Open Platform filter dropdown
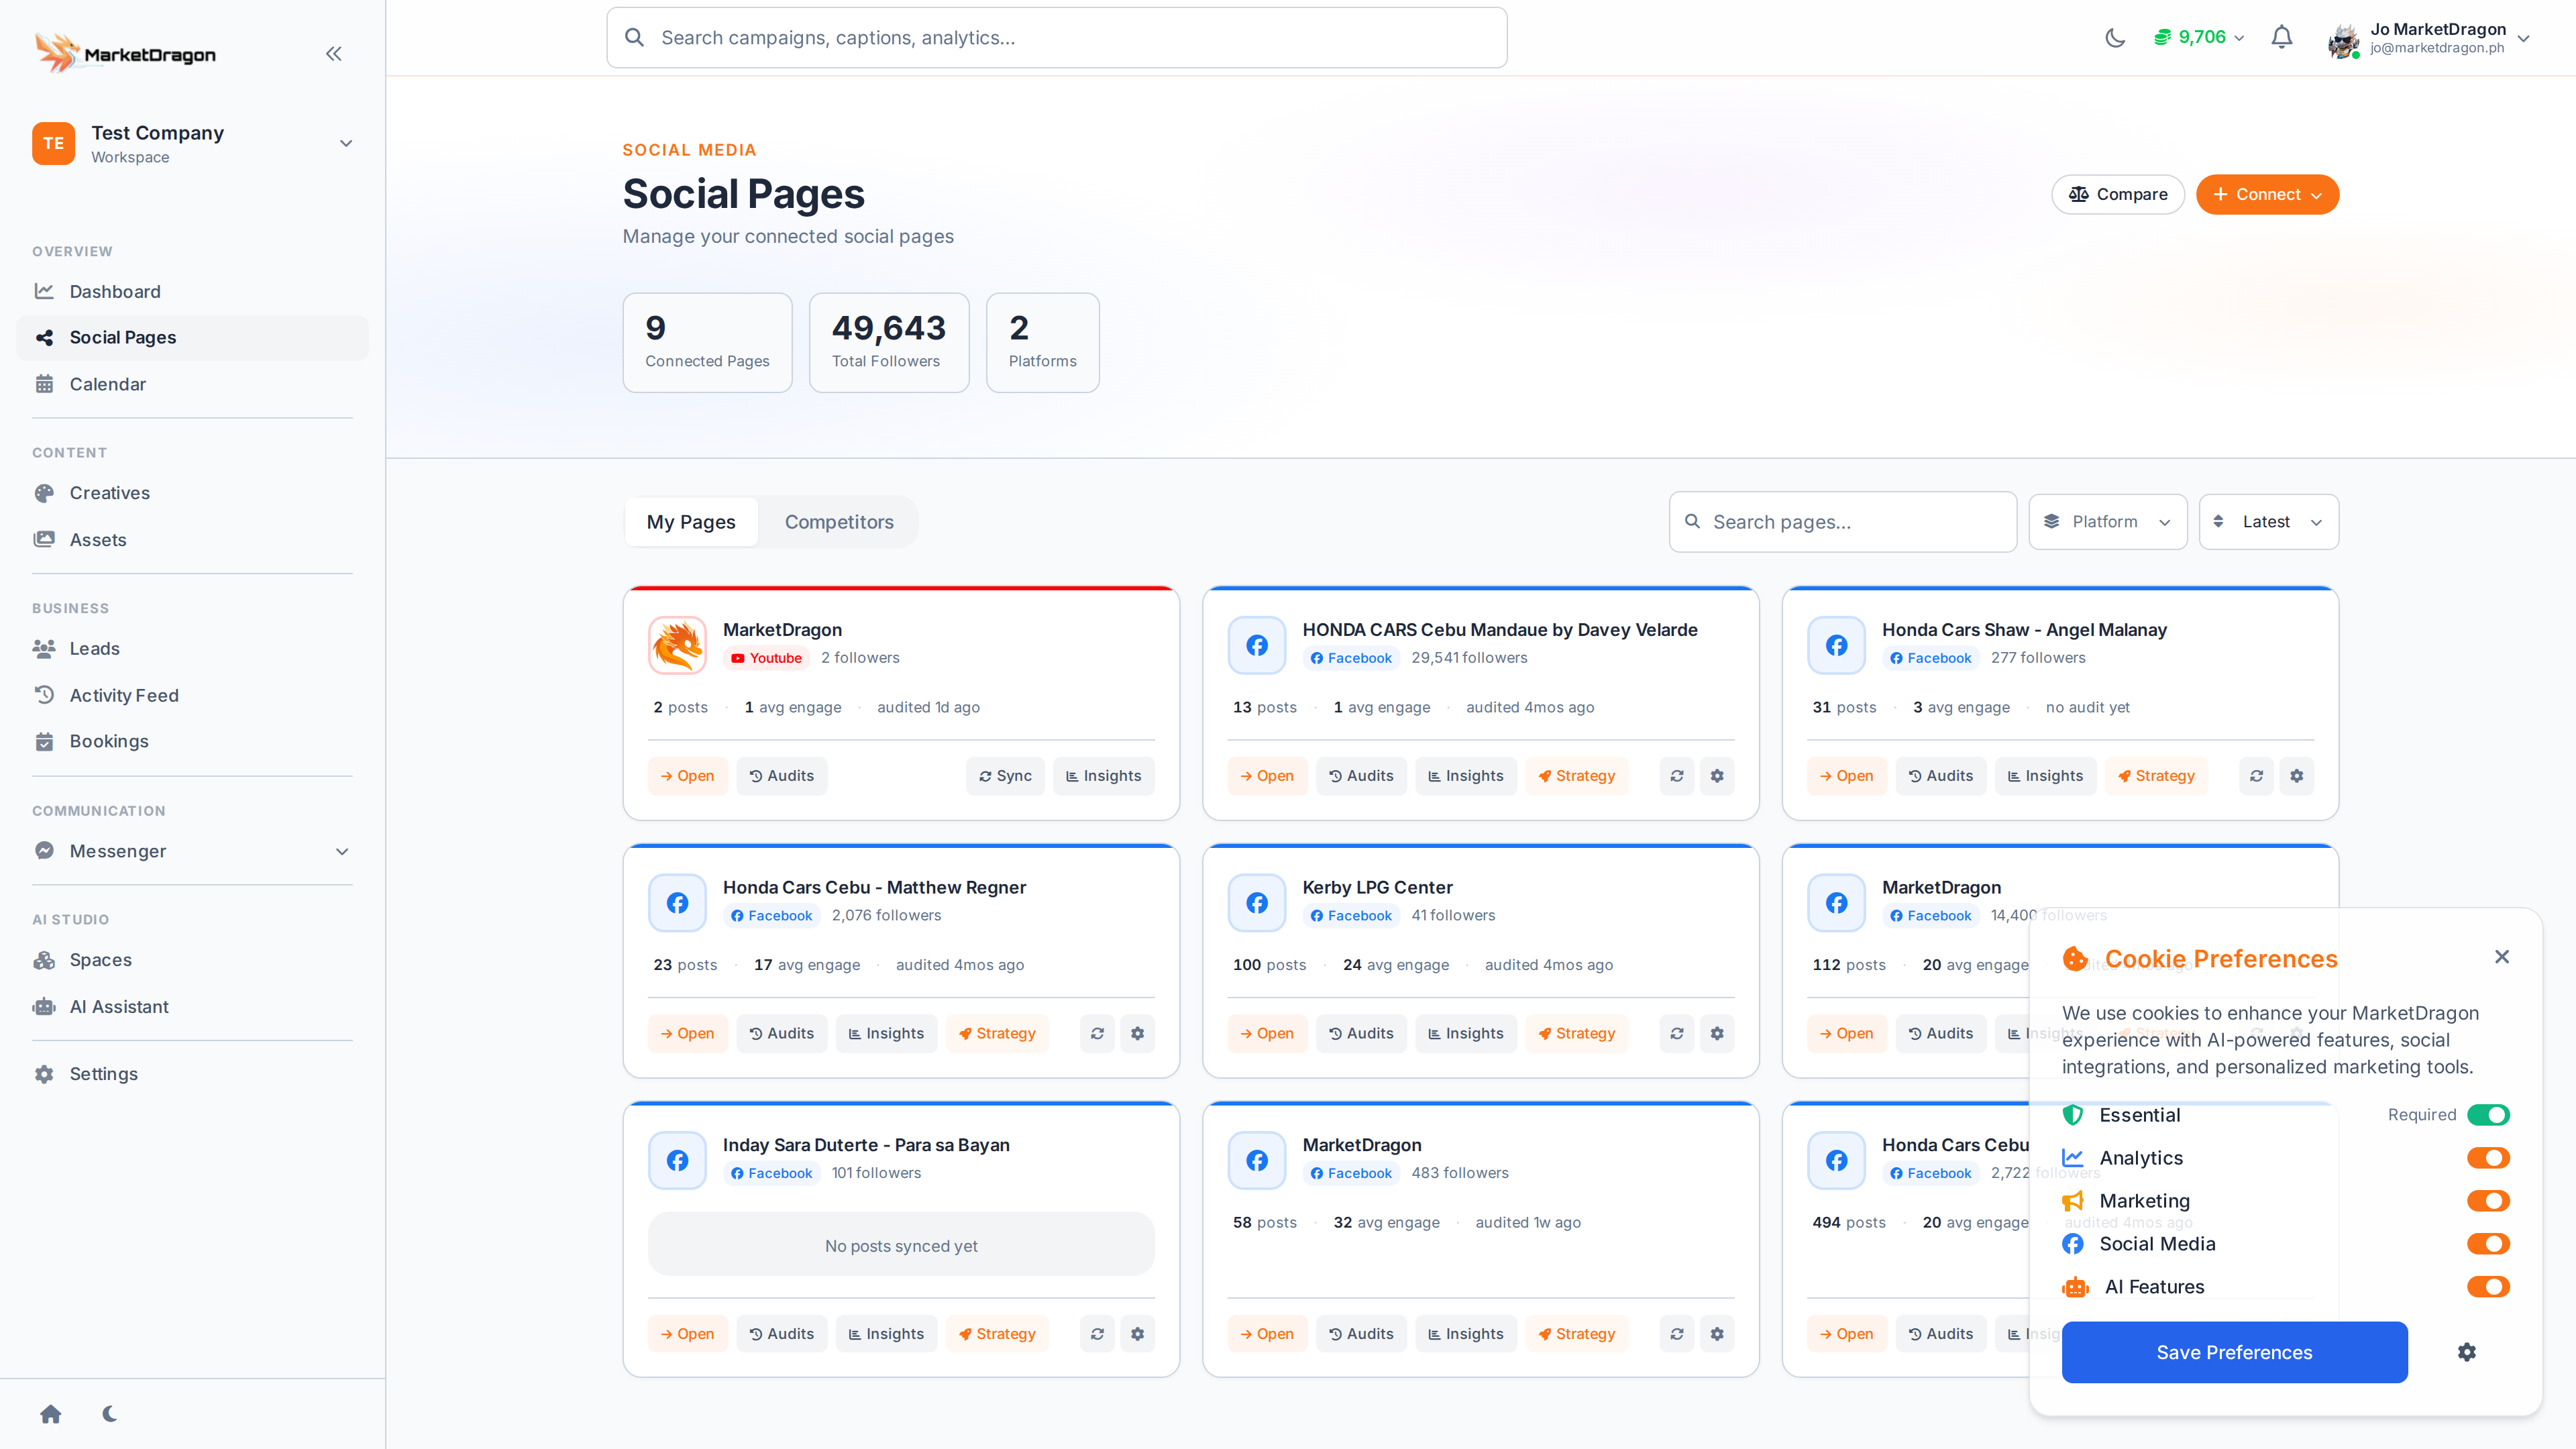This screenshot has width=2576, height=1449. click(2107, 522)
